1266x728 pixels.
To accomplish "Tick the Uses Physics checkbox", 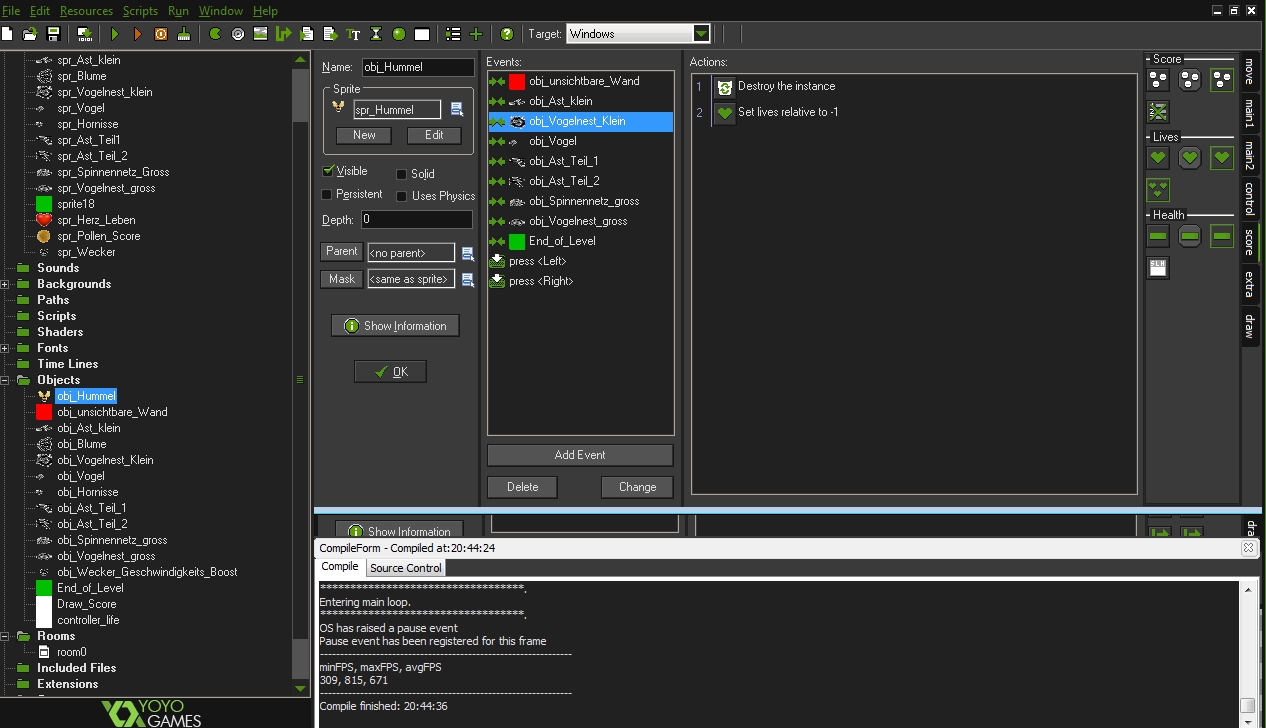I will pyautogui.click(x=402, y=196).
